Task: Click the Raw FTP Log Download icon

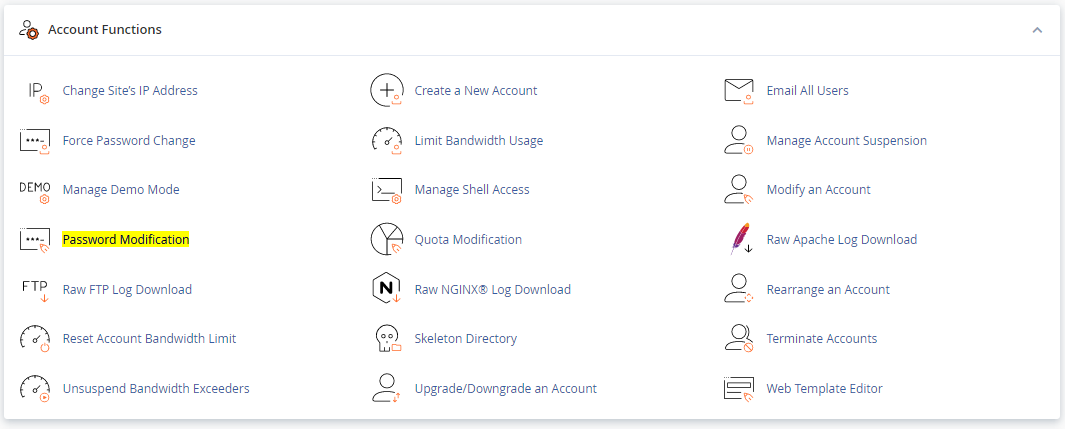Action: click(35, 290)
